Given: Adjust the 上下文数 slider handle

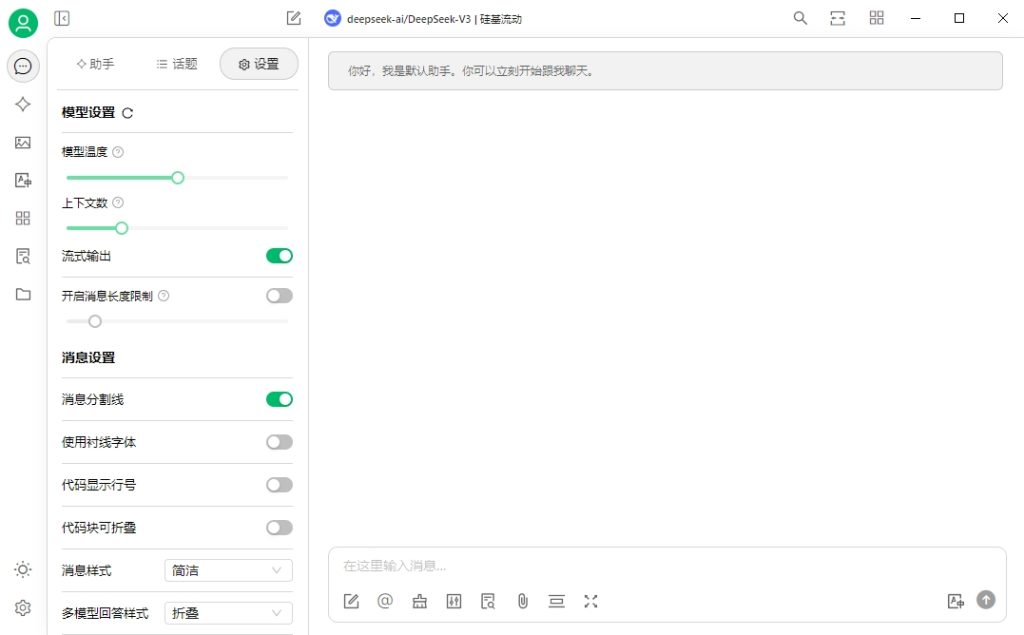Looking at the screenshot, I should pos(121,228).
